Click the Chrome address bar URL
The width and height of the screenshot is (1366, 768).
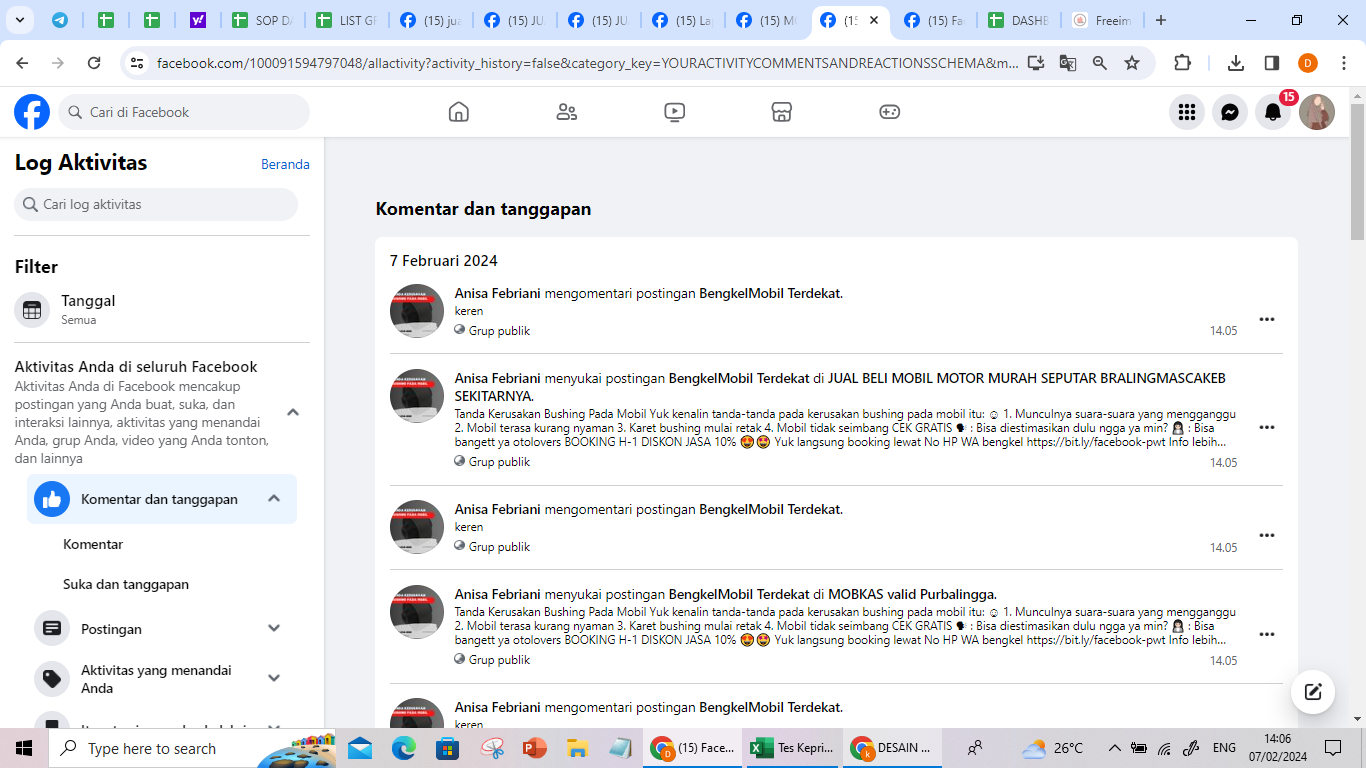[588, 63]
